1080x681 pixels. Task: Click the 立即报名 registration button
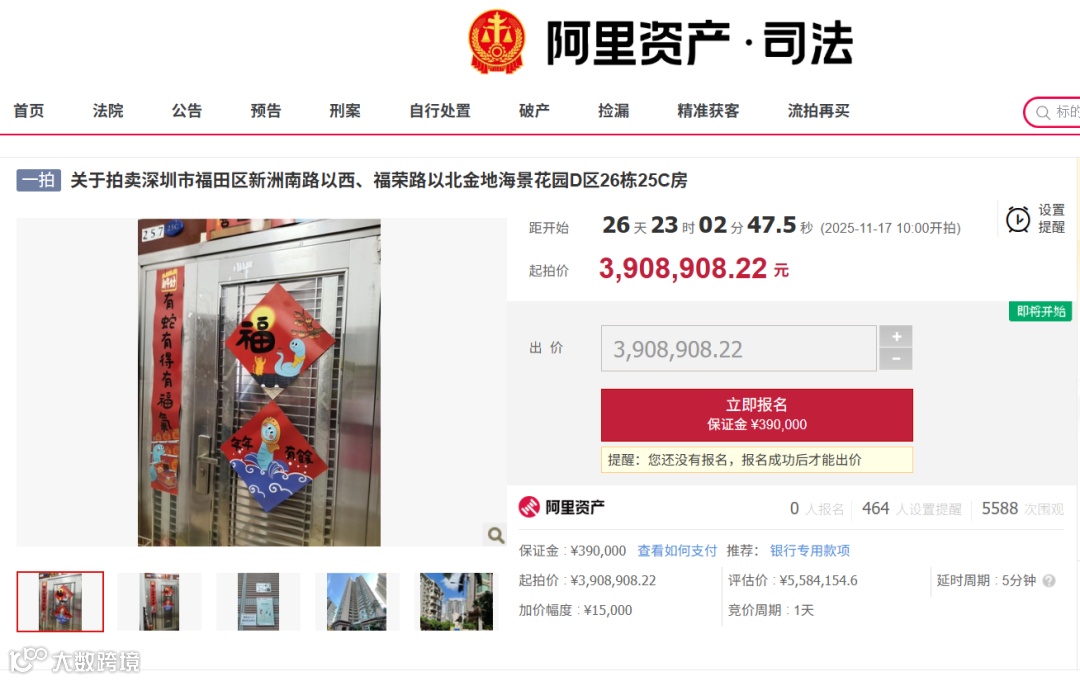757,415
